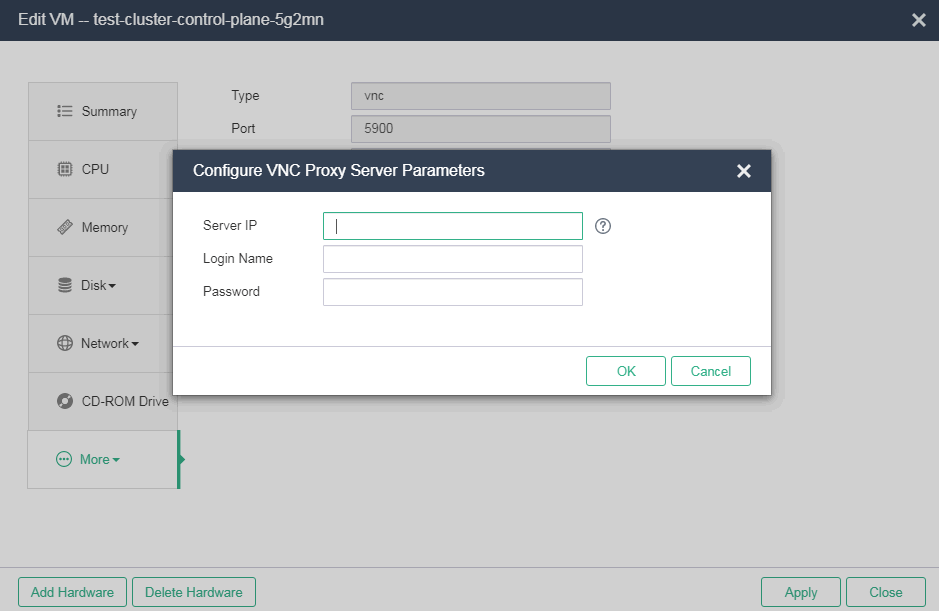Viewport: 939px width, 611px height.
Task: Focus the Server IP field
Action: click(x=453, y=226)
